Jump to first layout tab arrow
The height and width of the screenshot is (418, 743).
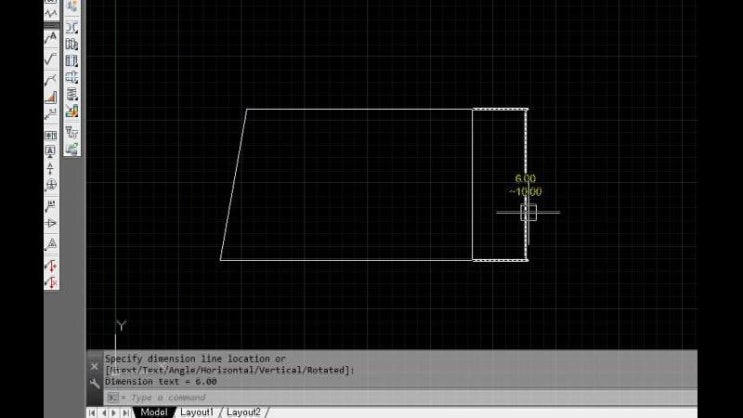pos(92,413)
